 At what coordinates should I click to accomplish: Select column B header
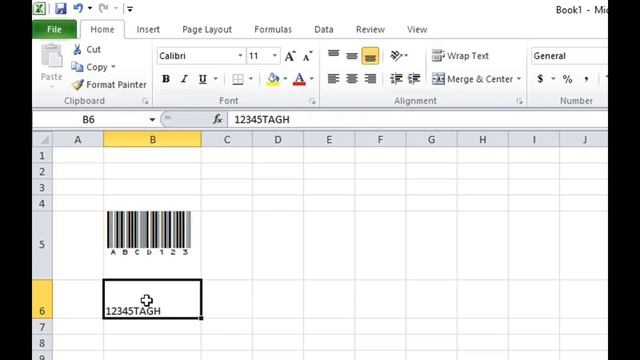152,140
